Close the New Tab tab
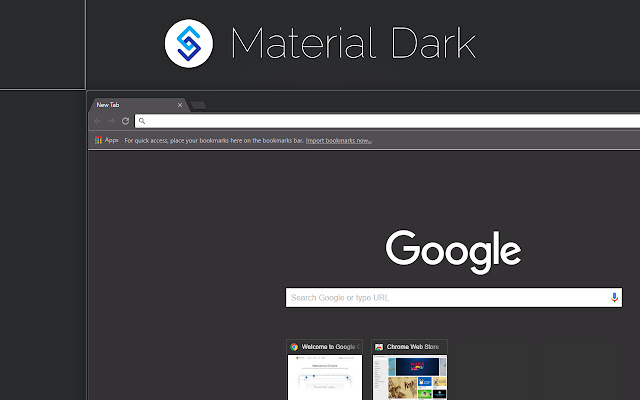 point(180,105)
